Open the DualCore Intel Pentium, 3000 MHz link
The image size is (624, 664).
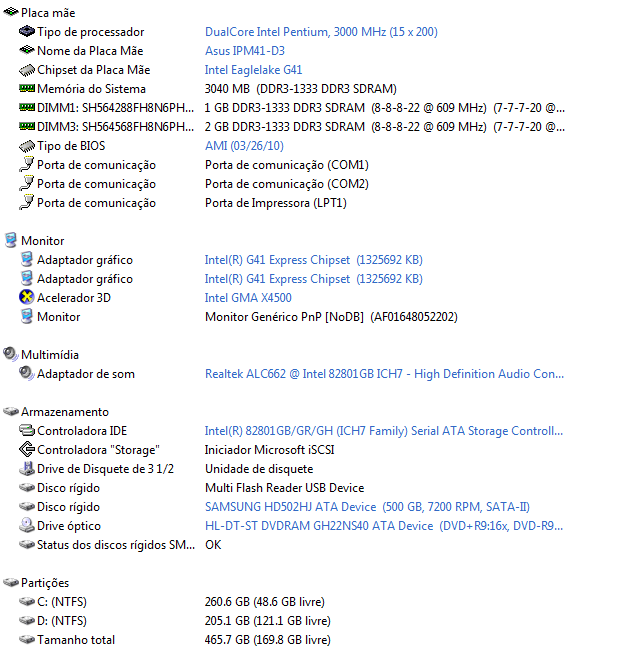tap(321, 32)
